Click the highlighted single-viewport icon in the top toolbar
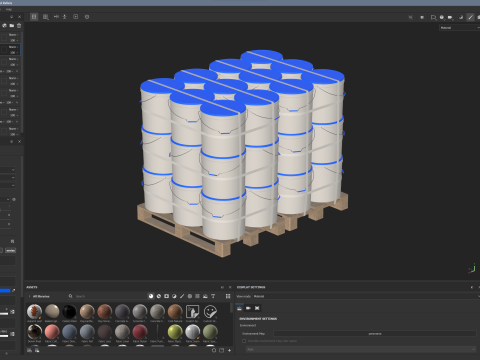Image resolution: width=480 pixels, height=360 pixels. point(34,17)
